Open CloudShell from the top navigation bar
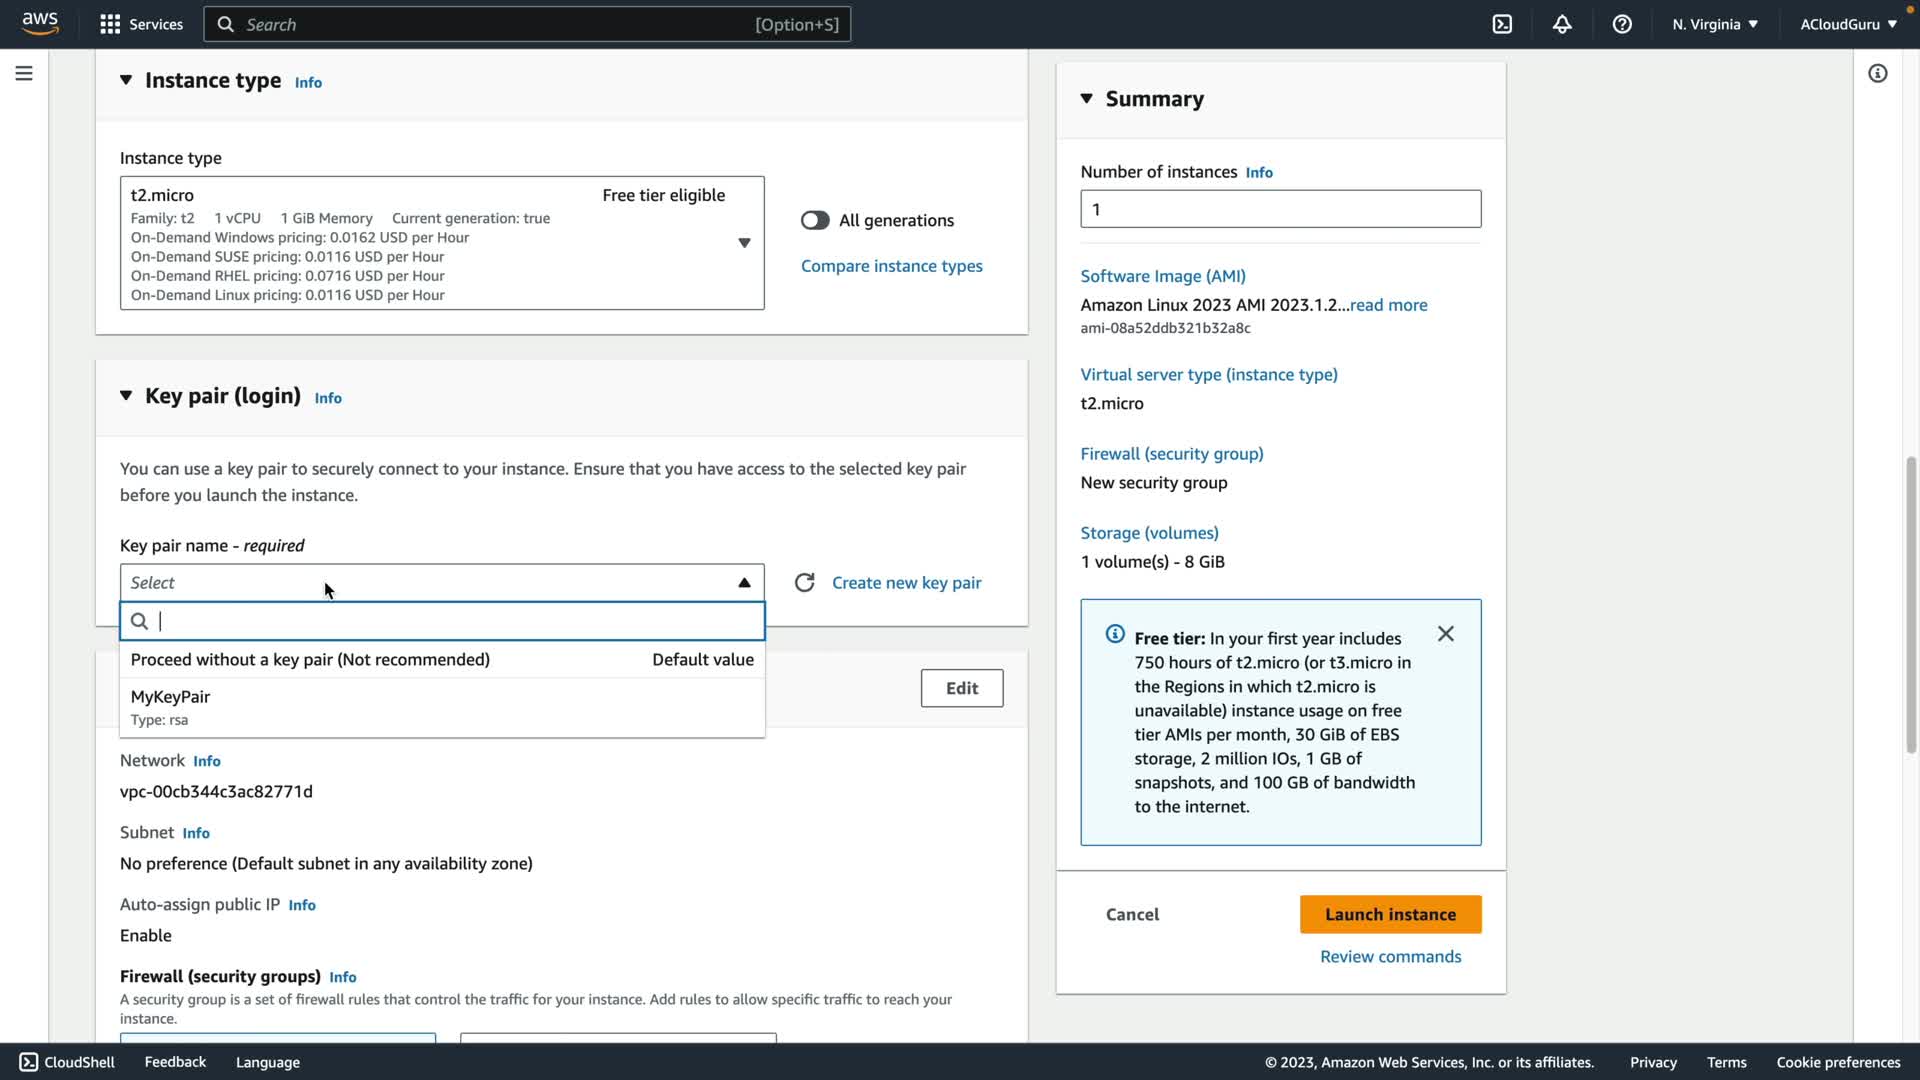The height and width of the screenshot is (1080, 1920). (1502, 24)
